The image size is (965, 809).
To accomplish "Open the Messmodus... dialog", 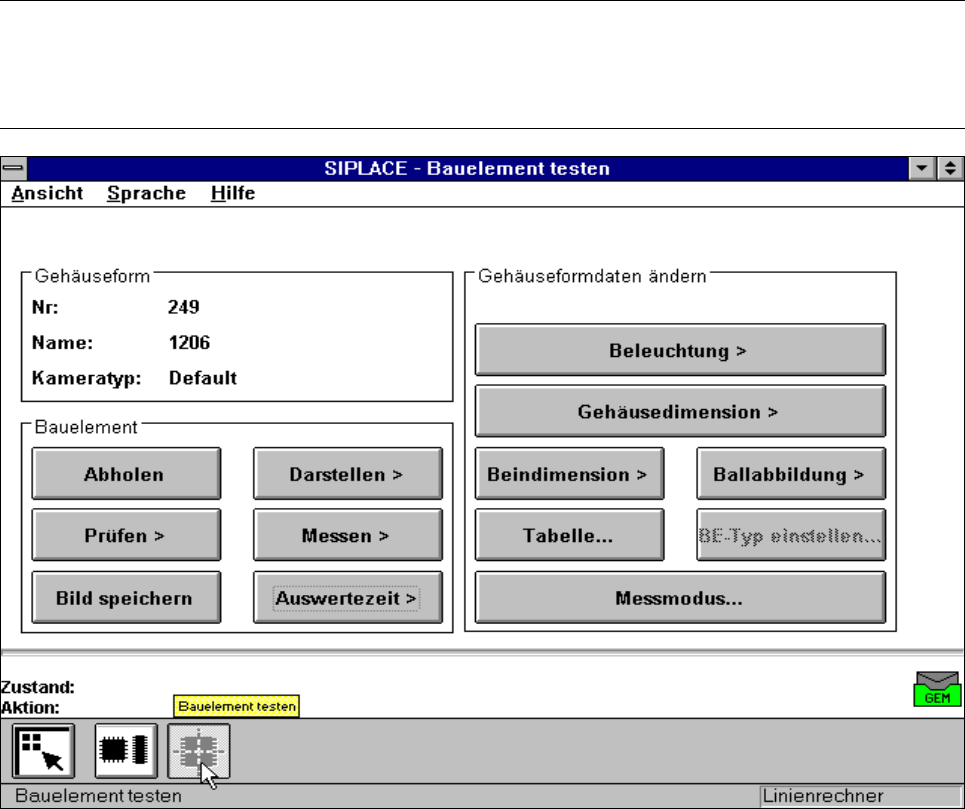I will tap(679, 597).
